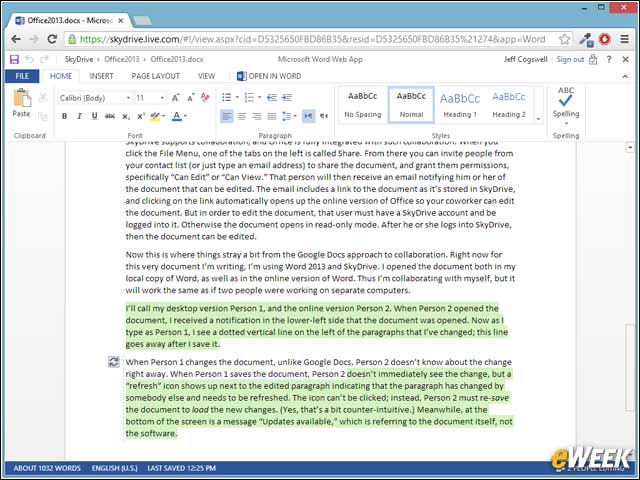
Task: Click OPEN IN WORD
Action: coord(269,76)
